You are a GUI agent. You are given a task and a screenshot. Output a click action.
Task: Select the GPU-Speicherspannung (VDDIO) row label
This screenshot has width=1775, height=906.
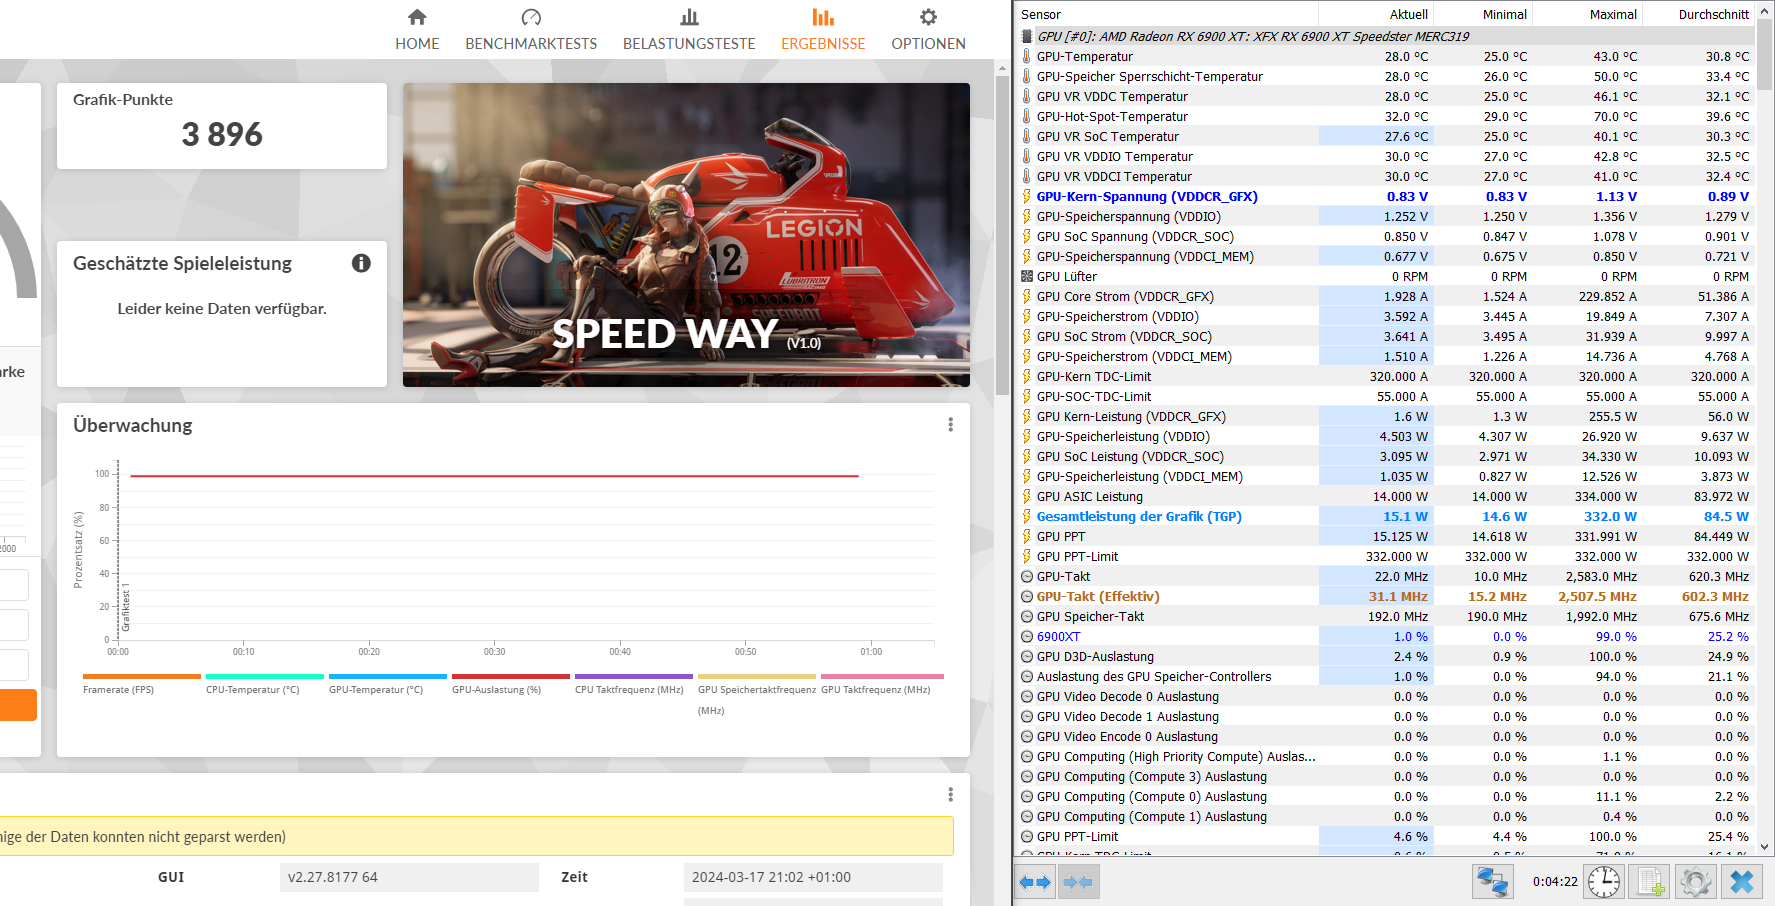pos(1129,216)
